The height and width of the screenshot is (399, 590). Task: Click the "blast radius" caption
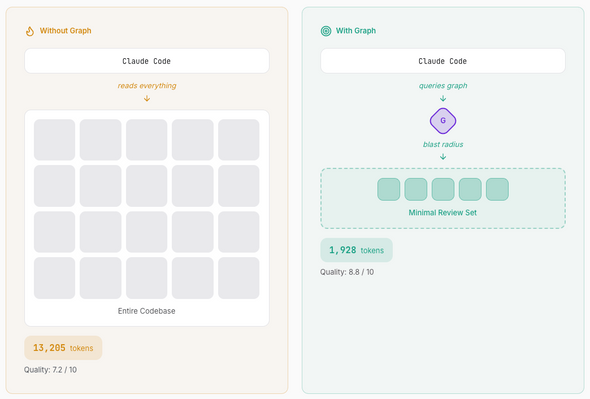click(x=443, y=145)
